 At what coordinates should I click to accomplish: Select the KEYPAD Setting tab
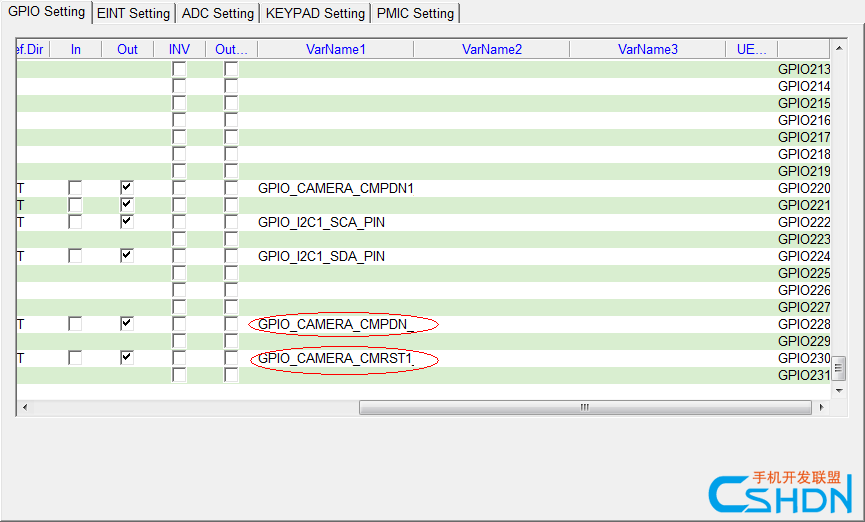[316, 13]
